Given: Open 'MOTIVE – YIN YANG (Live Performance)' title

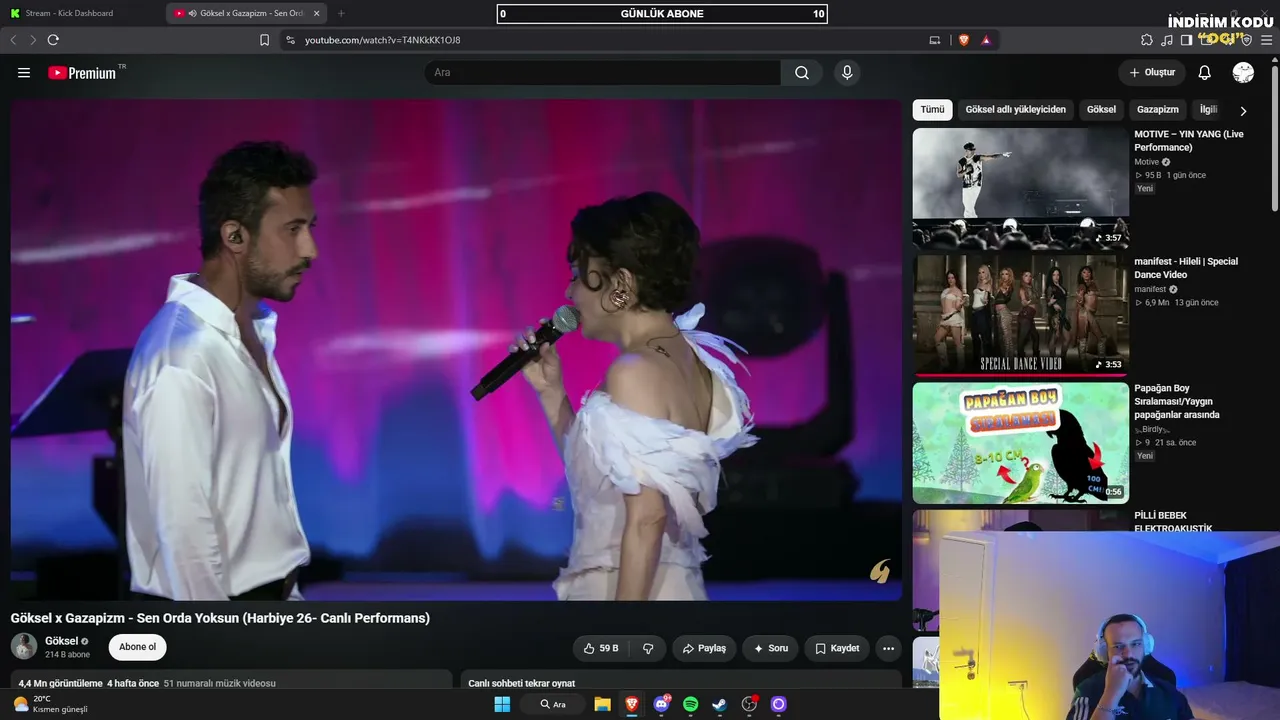Looking at the screenshot, I should pos(1189,141).
